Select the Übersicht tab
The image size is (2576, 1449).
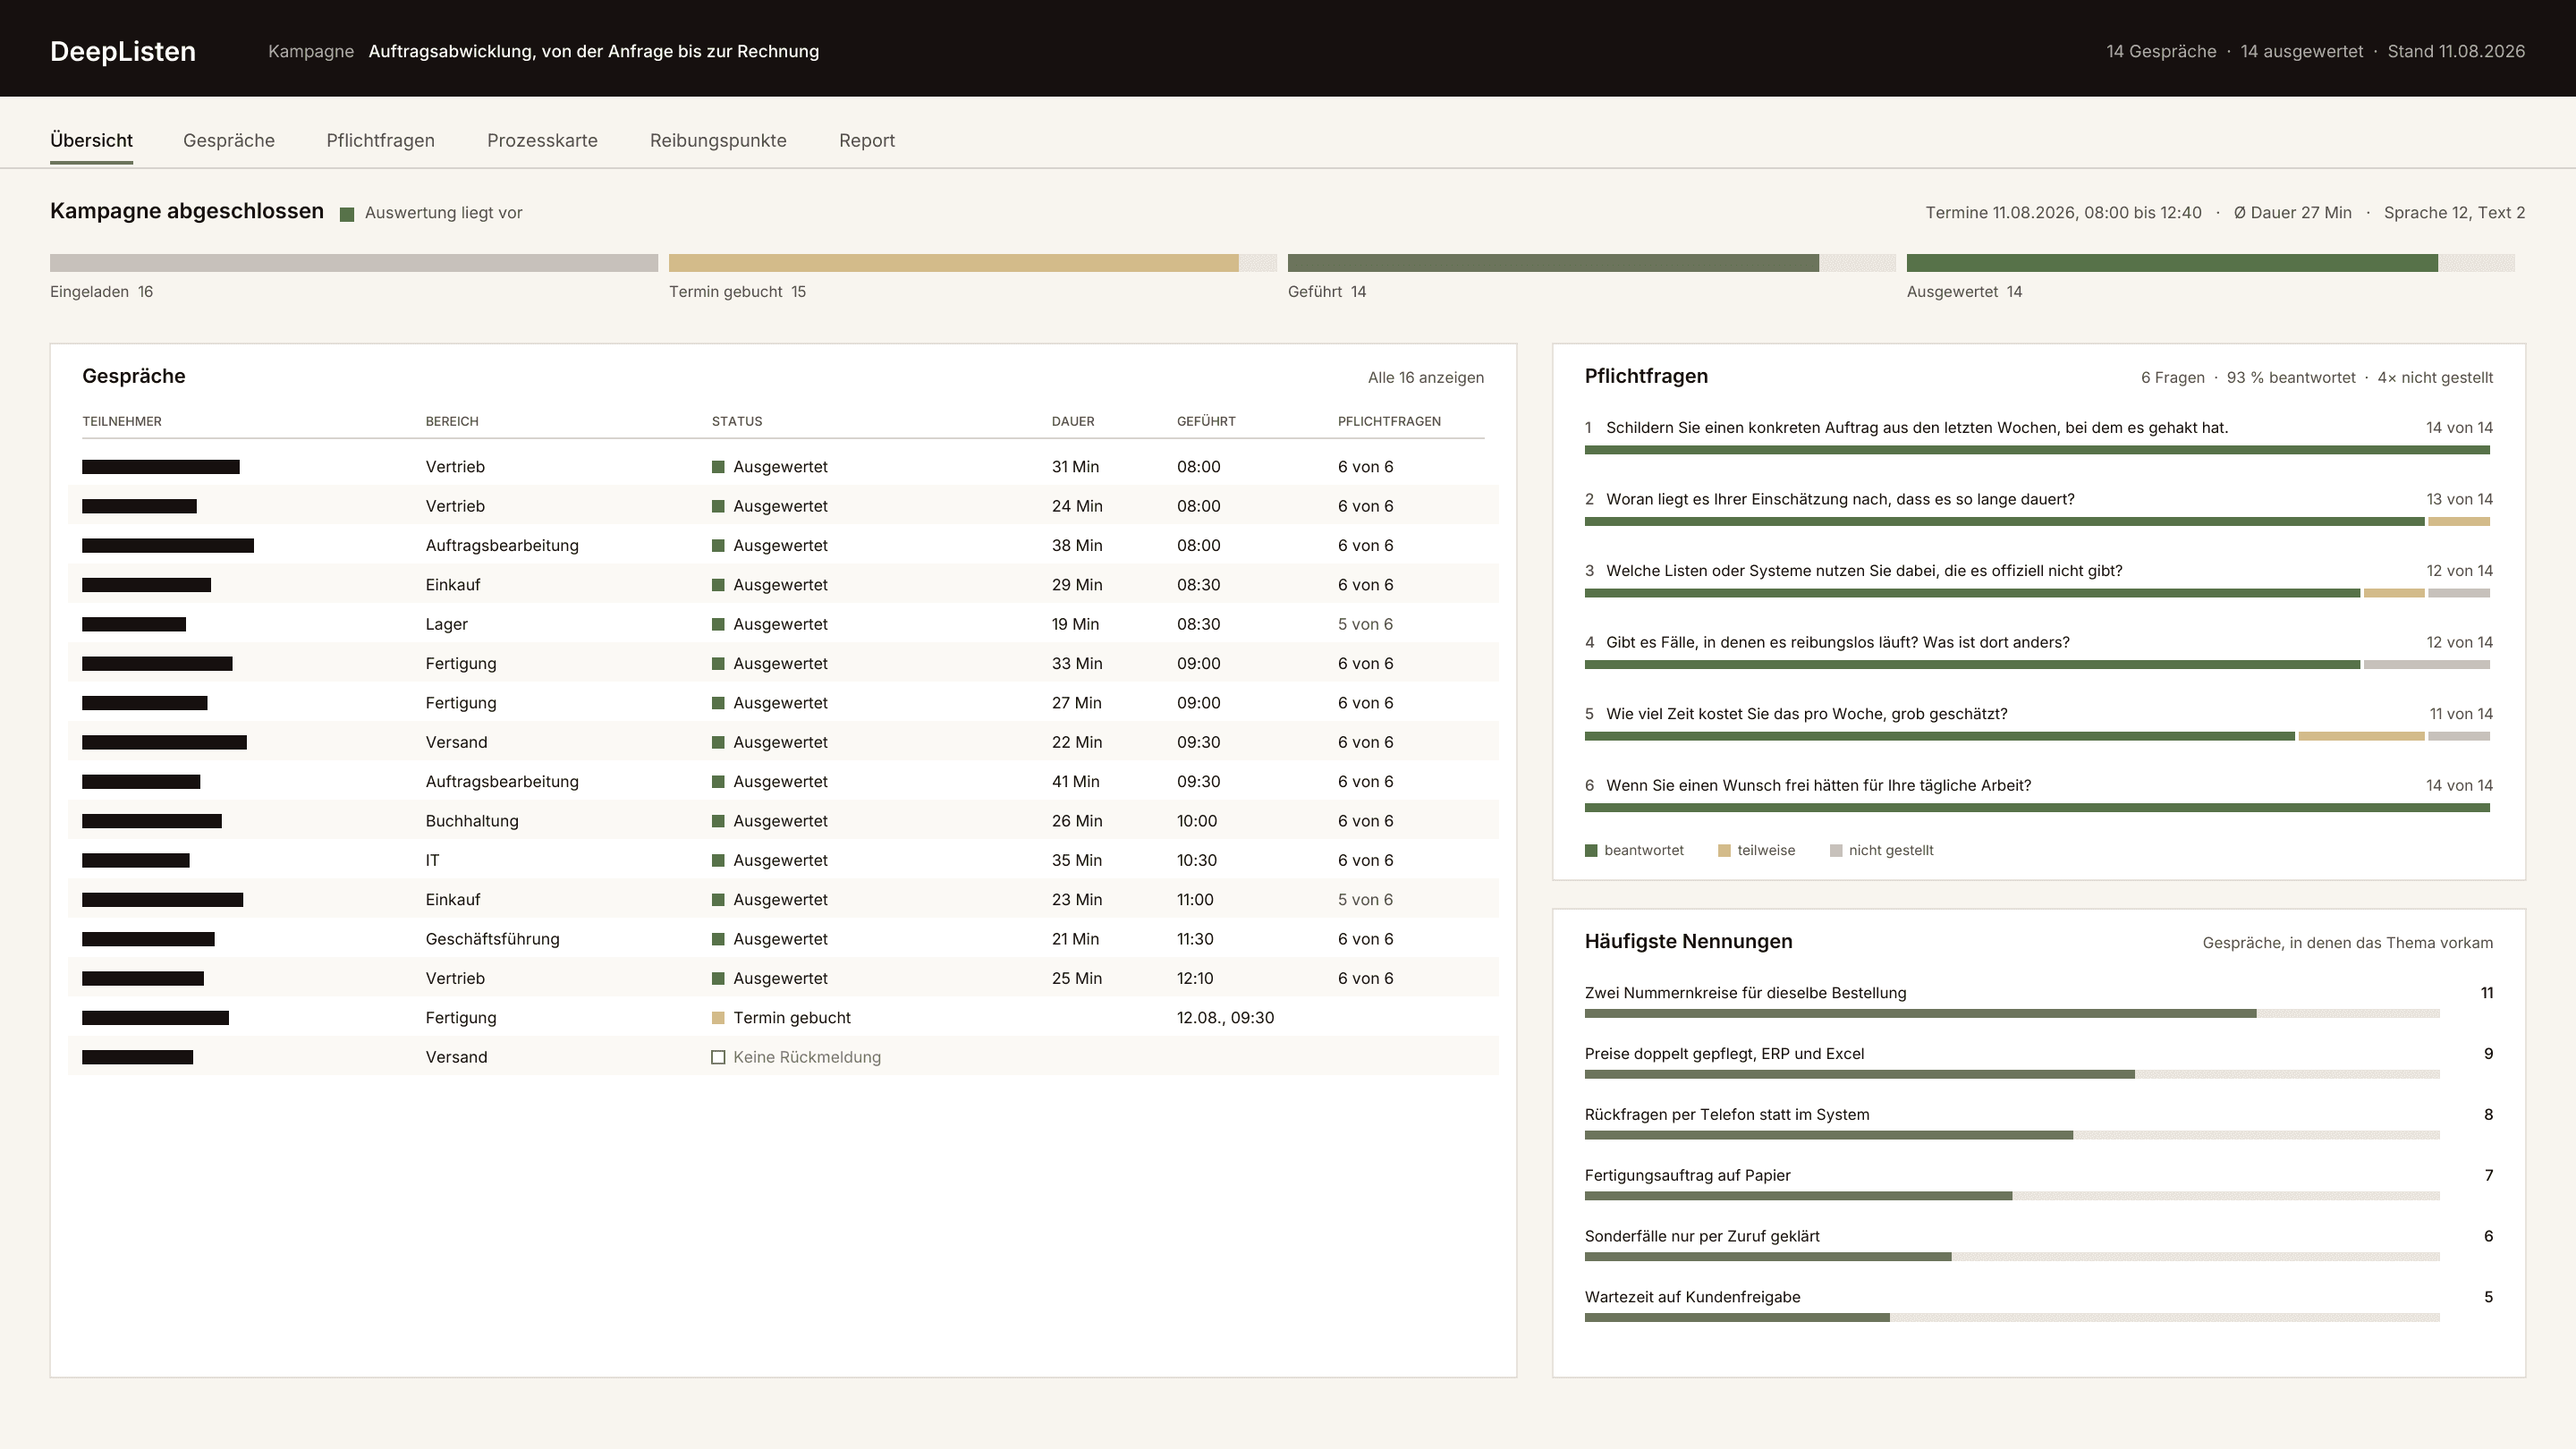tap(91, 140)
